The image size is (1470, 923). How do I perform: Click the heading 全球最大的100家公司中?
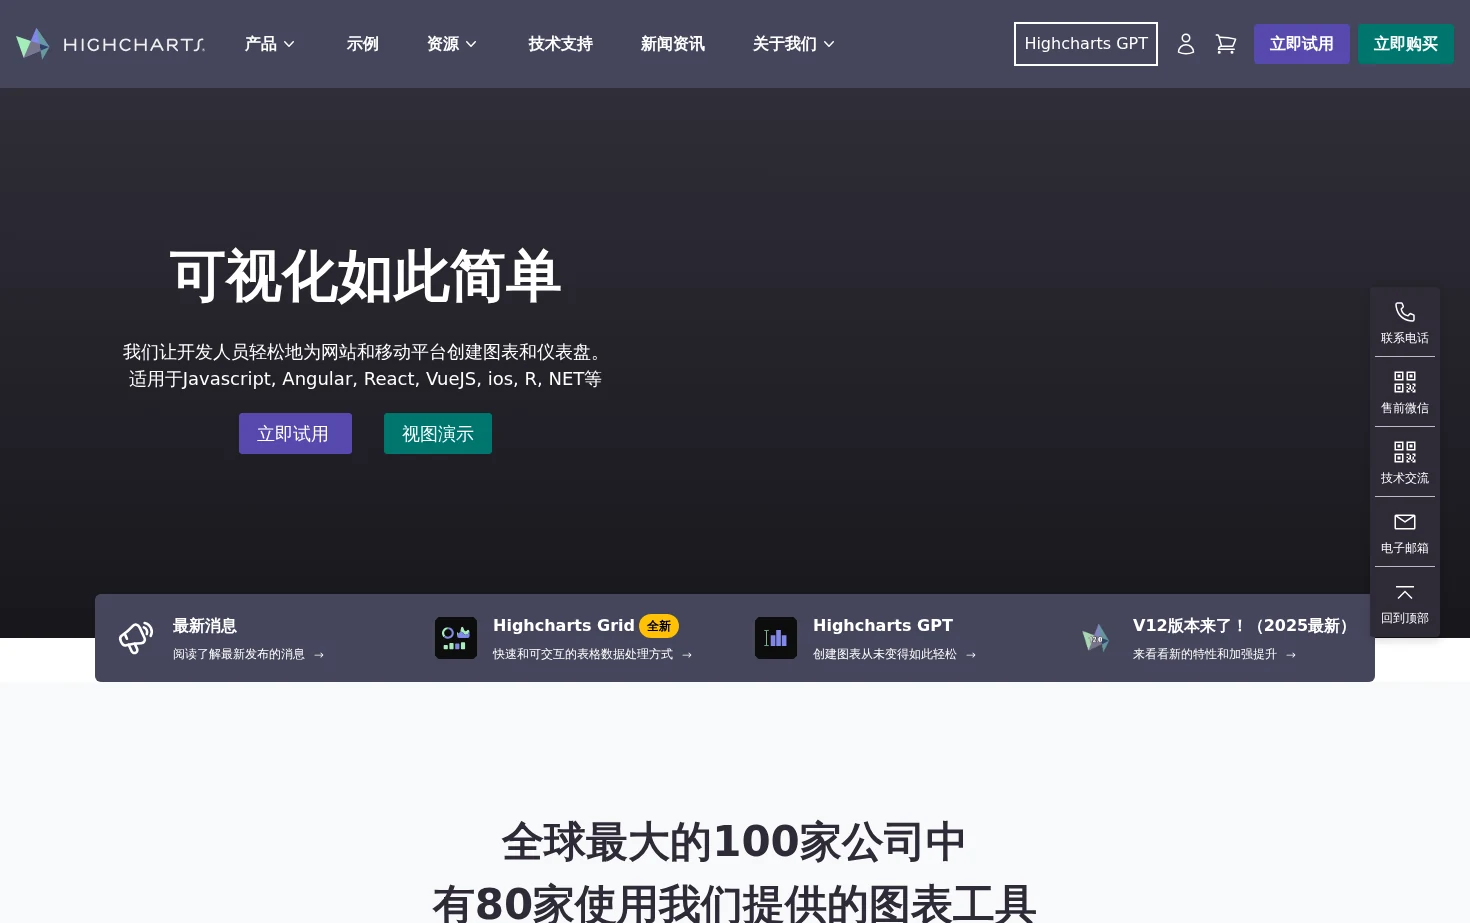click(734, 842)
